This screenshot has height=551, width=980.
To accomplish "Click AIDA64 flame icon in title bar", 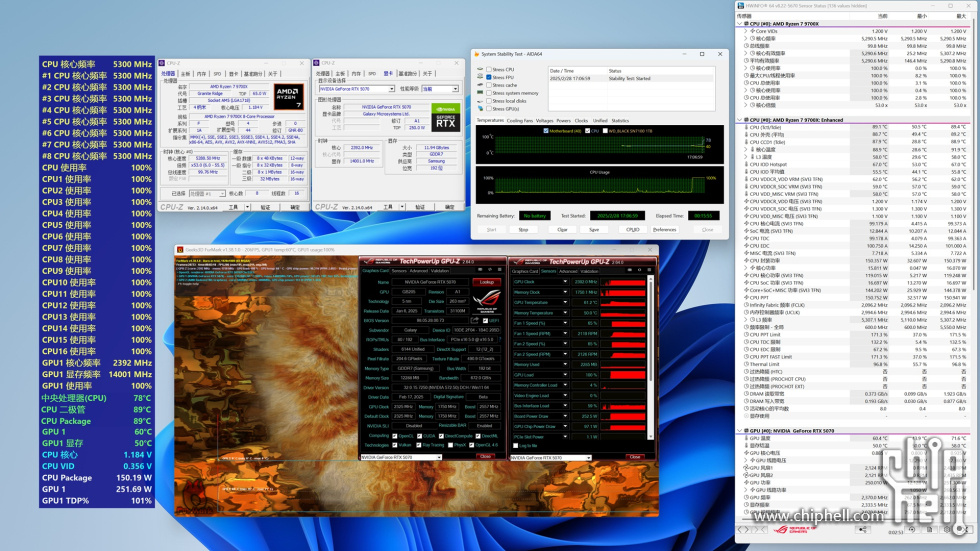I will click(x=476, y=54).
